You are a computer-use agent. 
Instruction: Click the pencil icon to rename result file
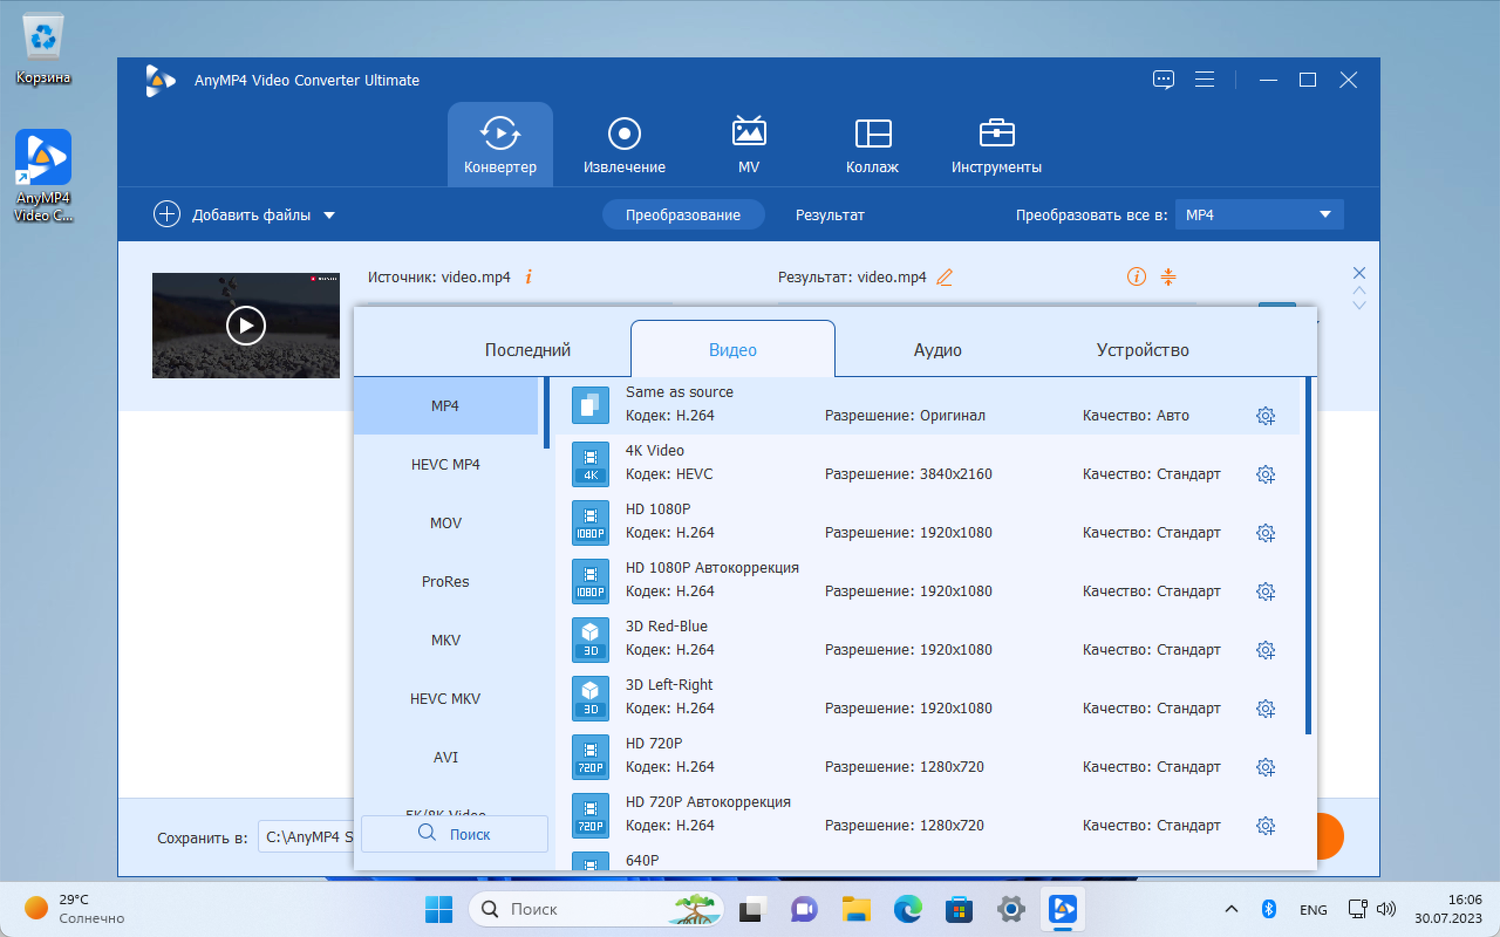[x=944, y=277]
